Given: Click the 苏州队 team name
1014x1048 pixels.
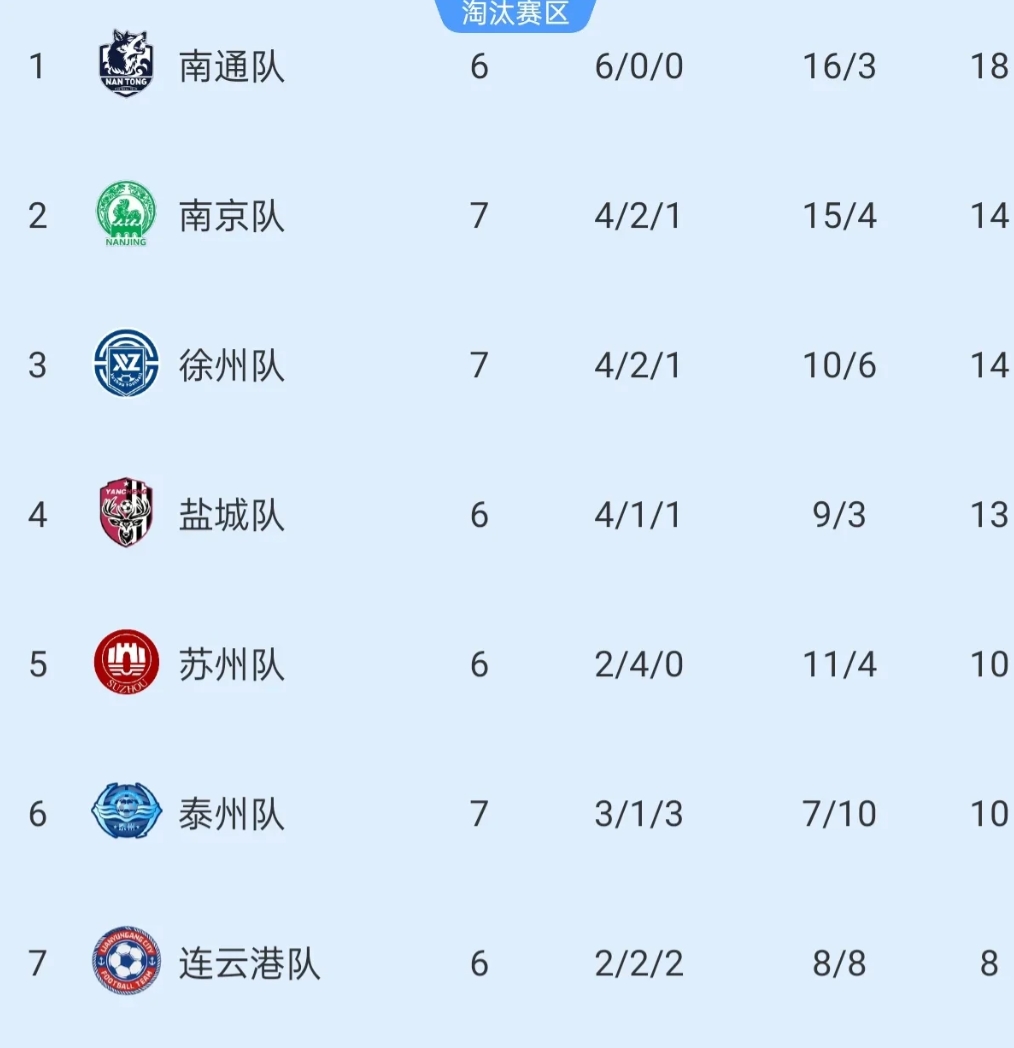Looking at the screenshot, I should [x=232, y=664].
